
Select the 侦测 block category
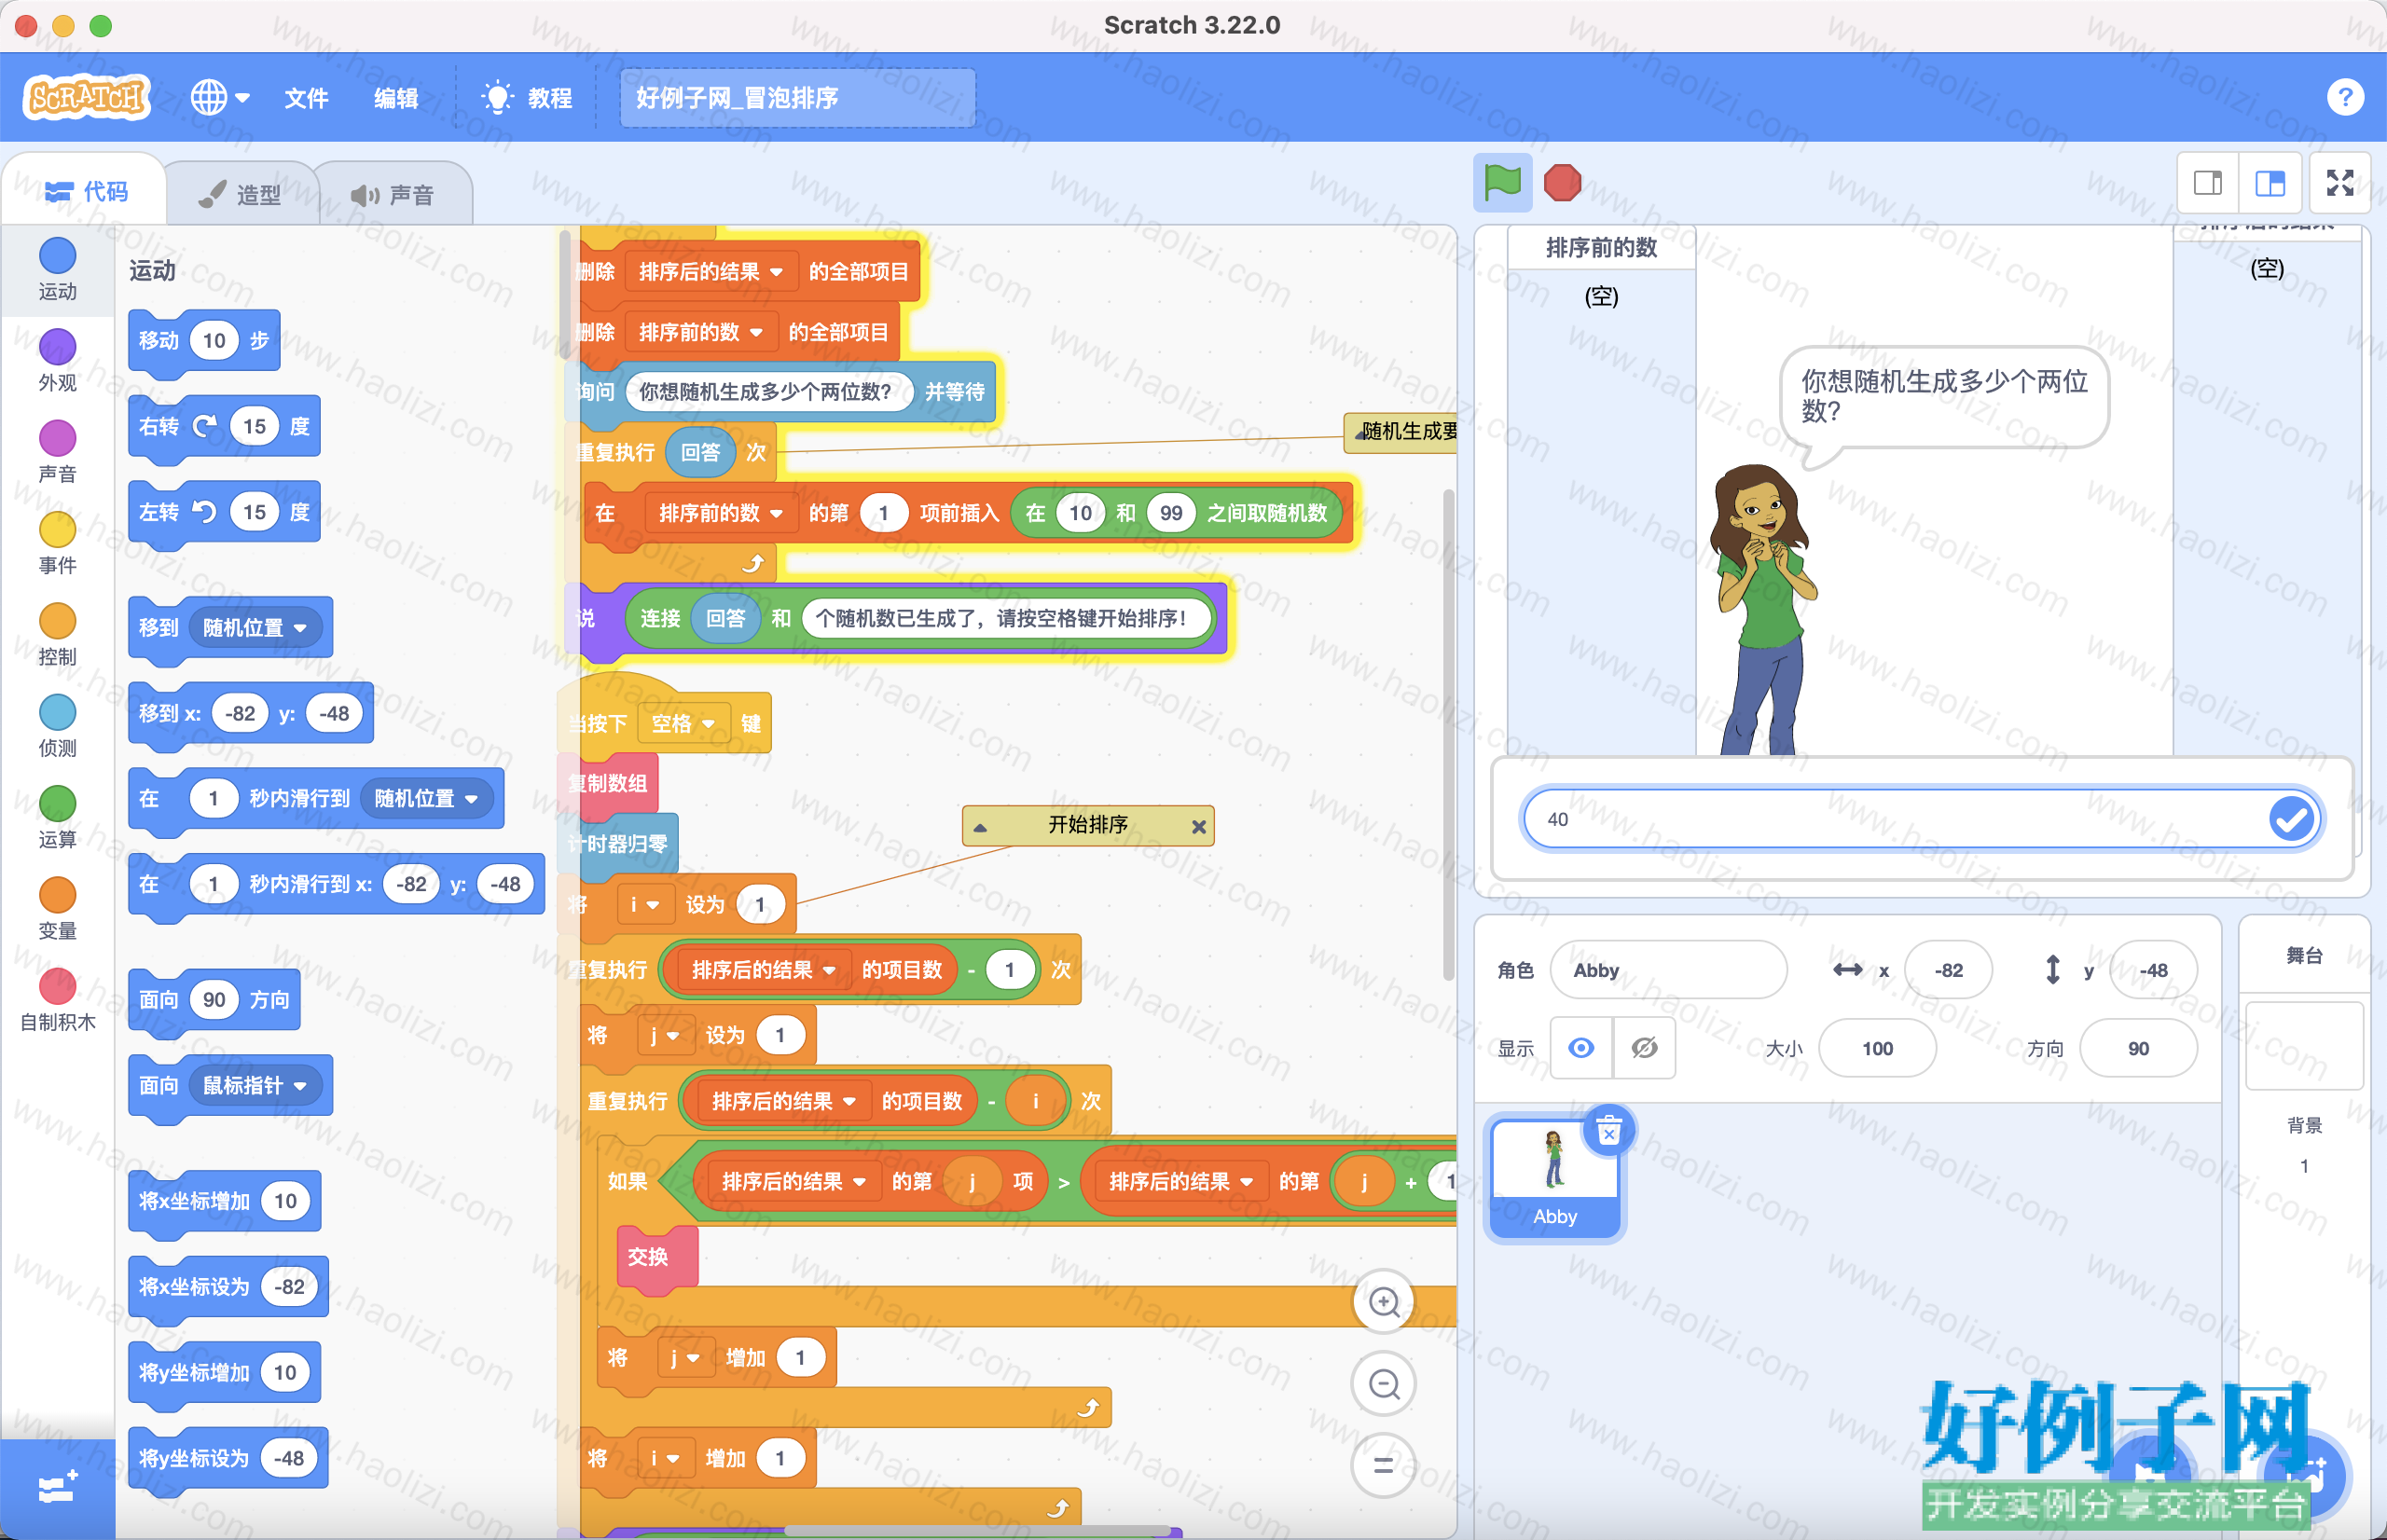pyautogui.click(x=57, y=726)
